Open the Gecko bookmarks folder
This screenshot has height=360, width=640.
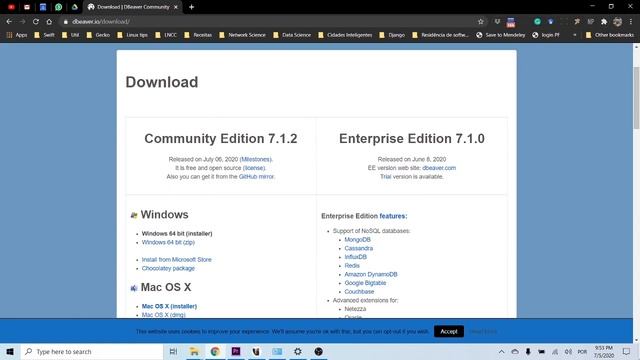(98, 35)
